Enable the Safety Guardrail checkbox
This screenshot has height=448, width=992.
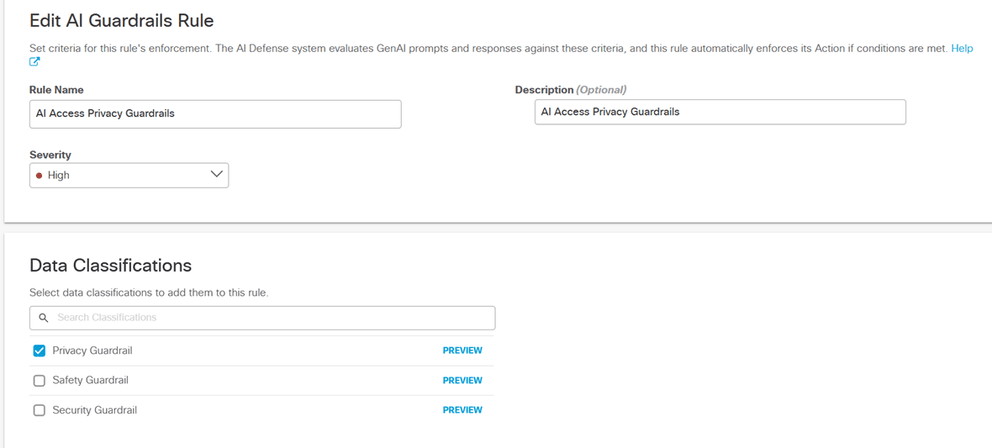(40, 381)
